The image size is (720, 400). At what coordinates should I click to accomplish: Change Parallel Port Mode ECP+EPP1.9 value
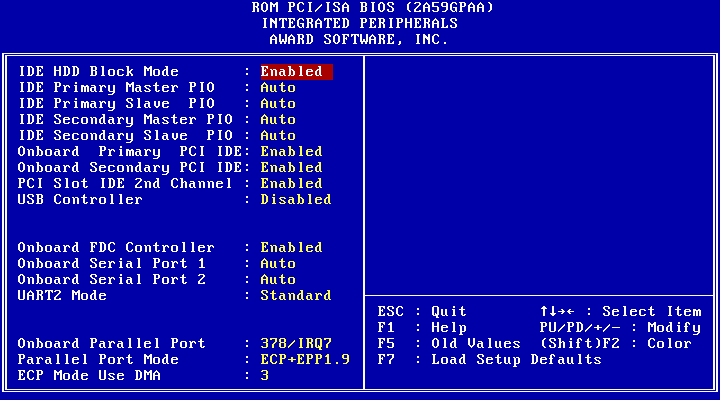pyautogui.click(x=305, y=360)
